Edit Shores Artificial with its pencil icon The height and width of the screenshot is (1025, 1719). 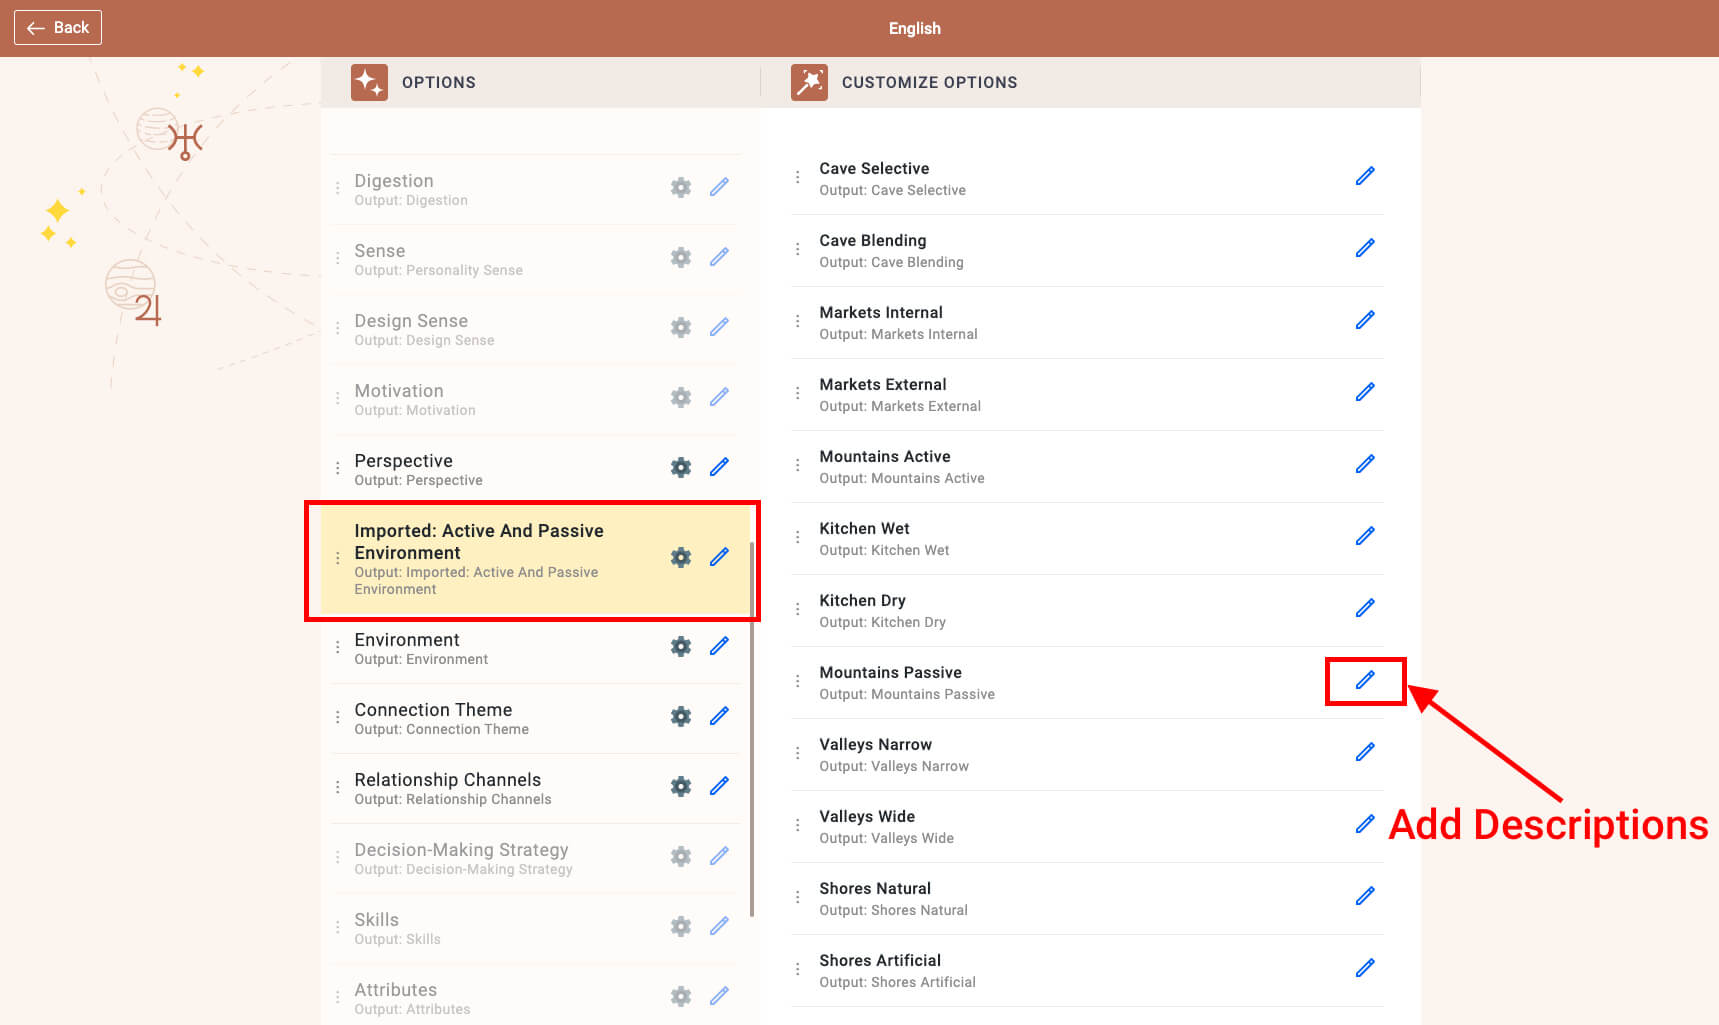point(1365,968)
